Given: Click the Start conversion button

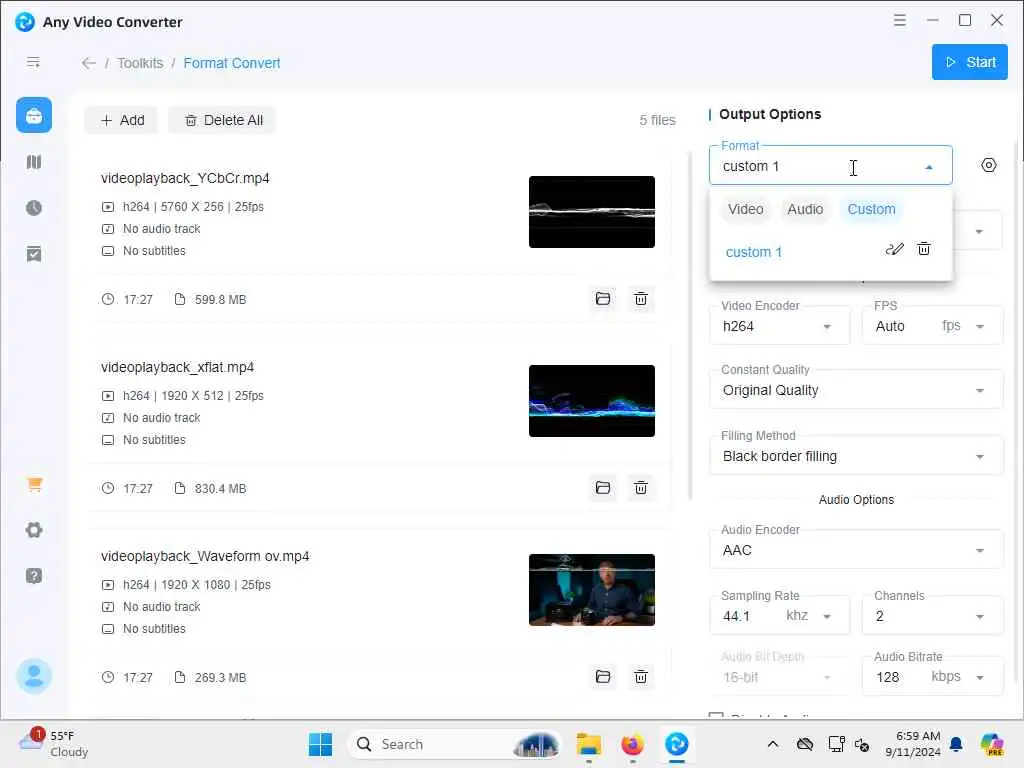Looking at the screenshot, I should pyautogui.click(x=969, y=62).
